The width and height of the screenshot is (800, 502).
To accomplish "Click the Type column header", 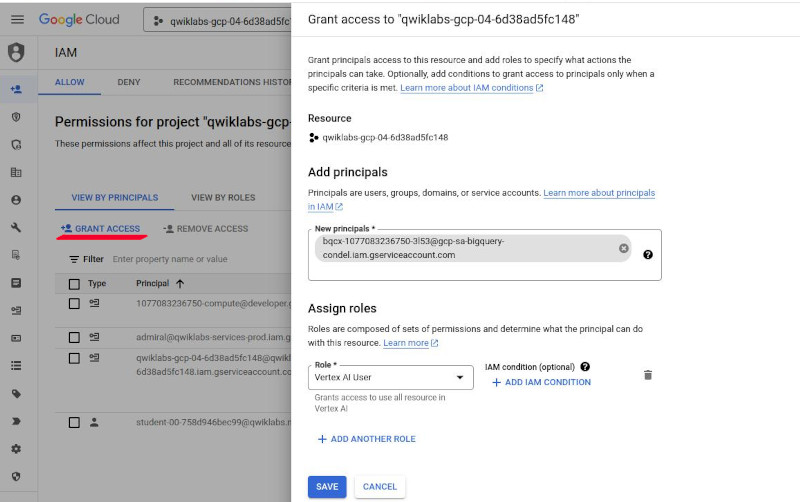I will pos(97,283).
